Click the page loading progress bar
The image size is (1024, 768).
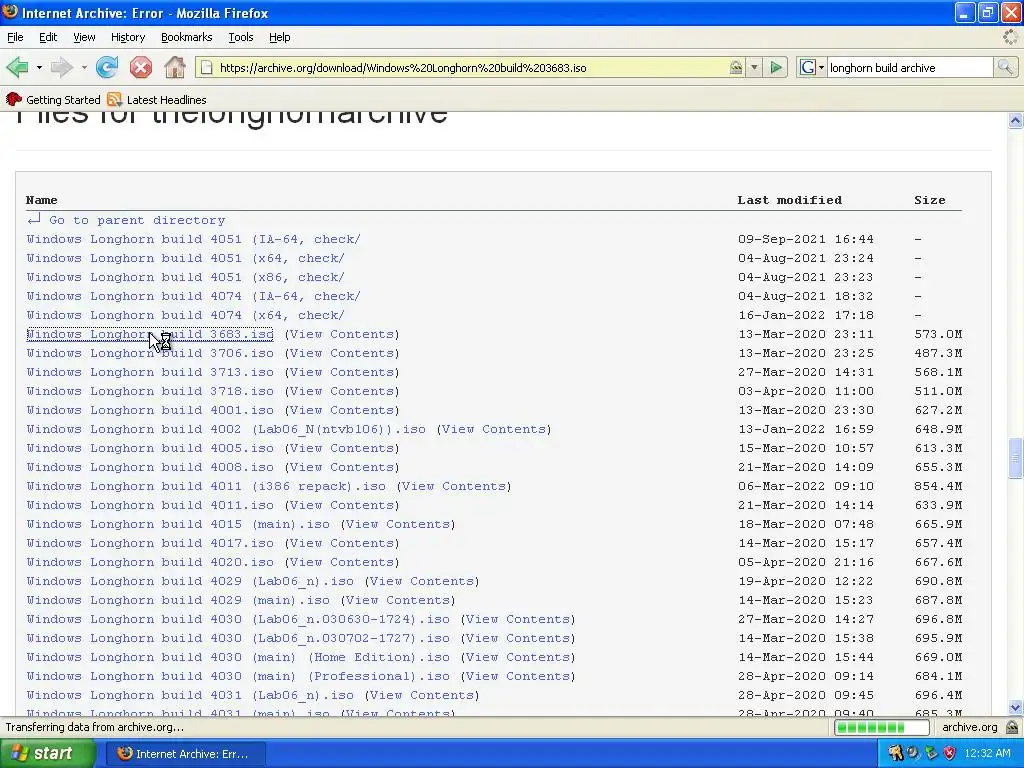pos(882,727)
